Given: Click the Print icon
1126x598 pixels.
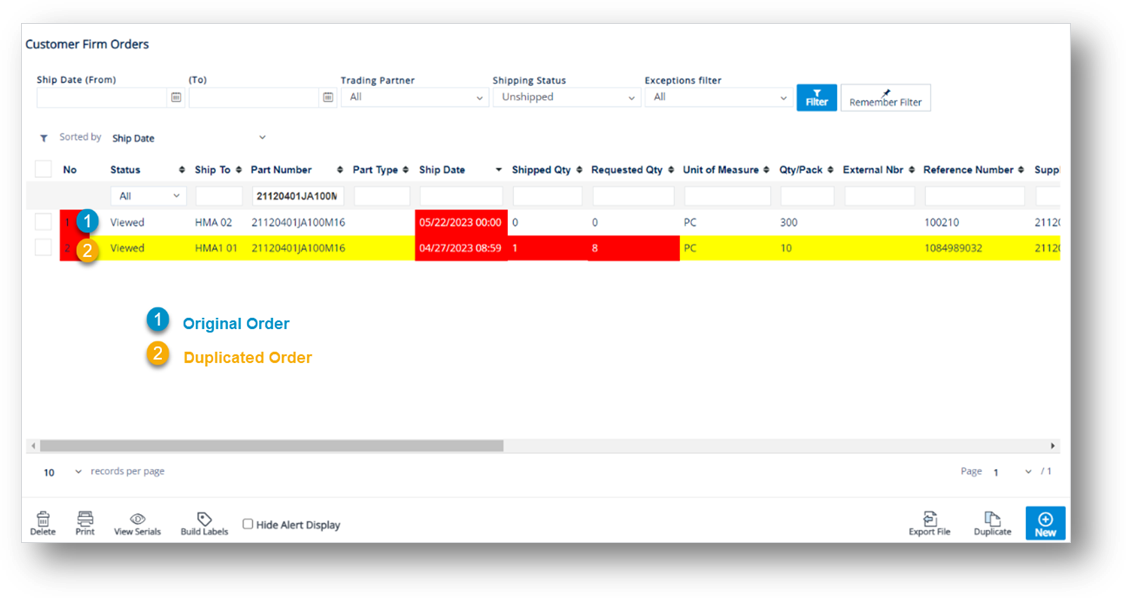Looking at the screenshot, I should (x=85, y=518).
